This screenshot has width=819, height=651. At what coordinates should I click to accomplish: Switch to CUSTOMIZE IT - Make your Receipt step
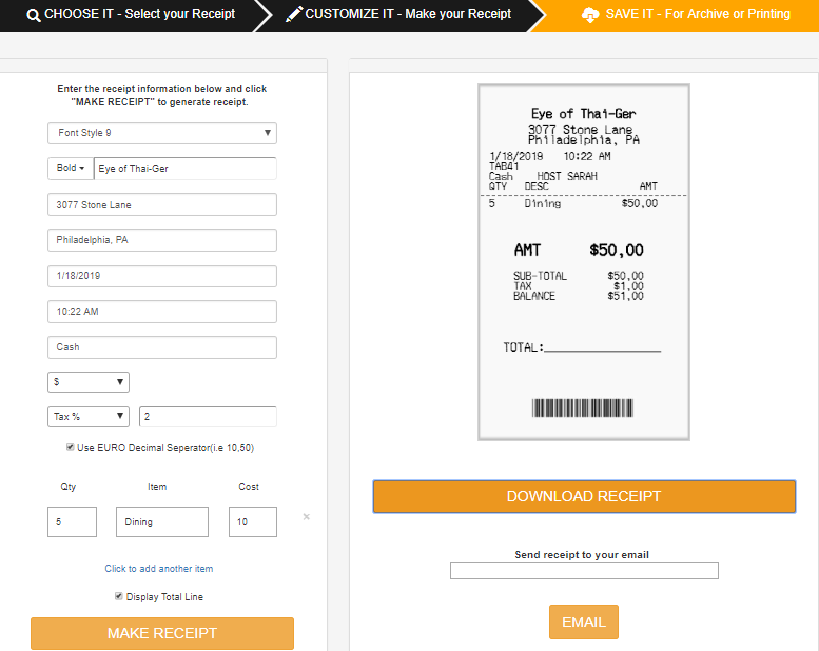point(399,14)
